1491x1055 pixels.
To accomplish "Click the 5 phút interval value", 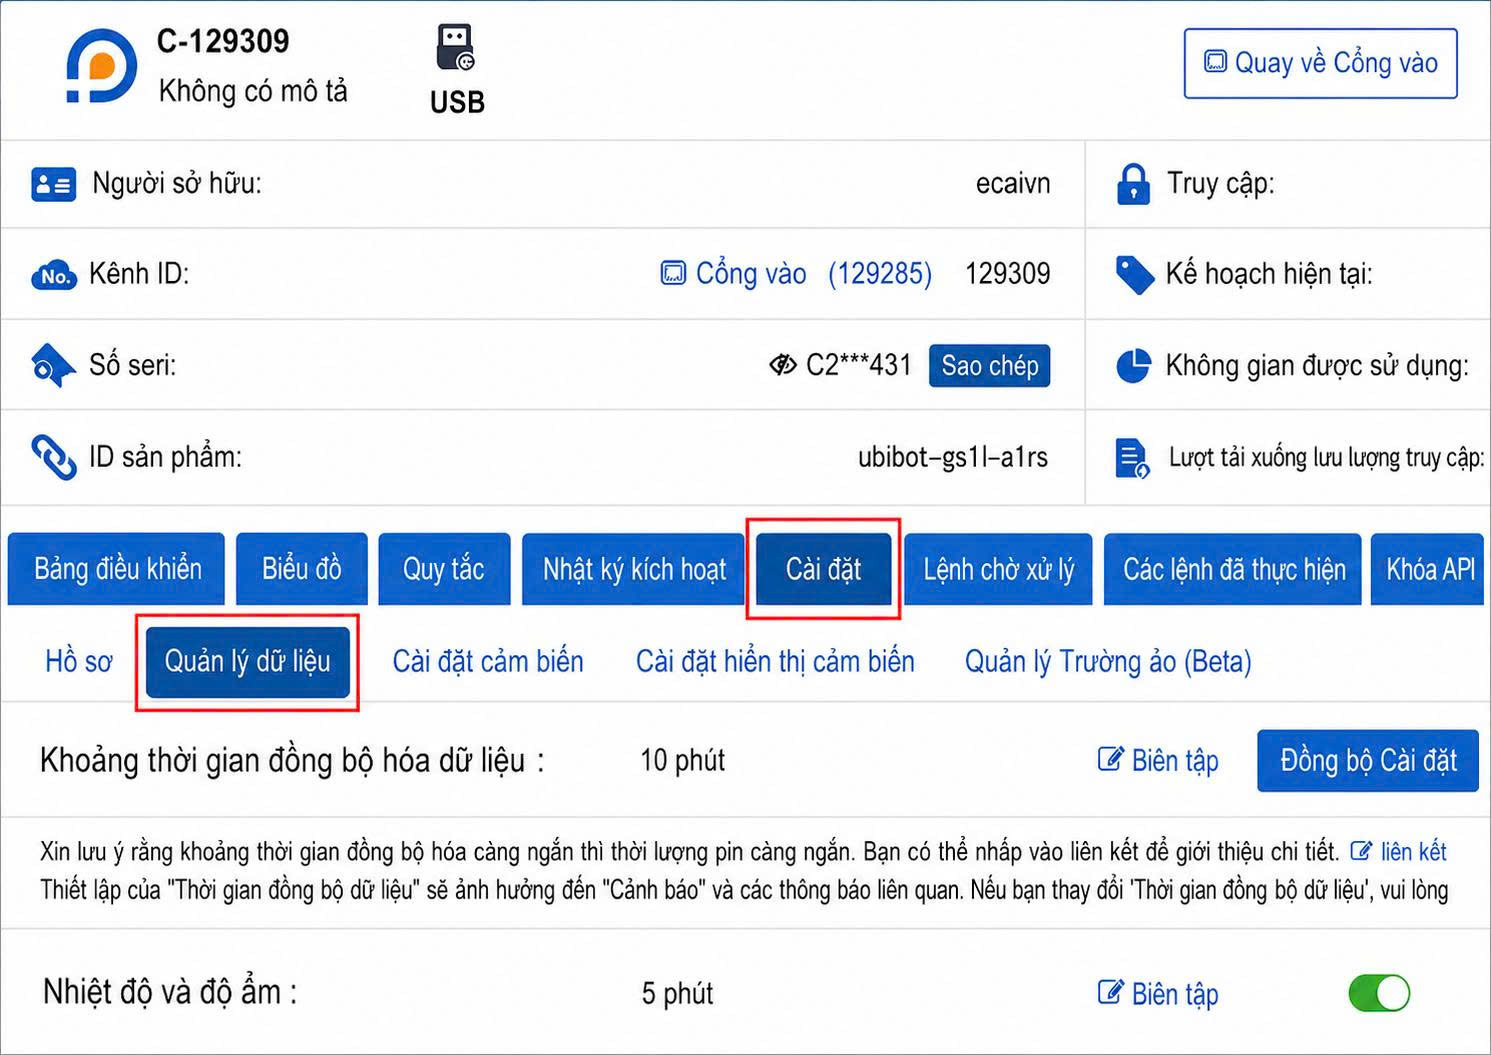I will (678, 993).
